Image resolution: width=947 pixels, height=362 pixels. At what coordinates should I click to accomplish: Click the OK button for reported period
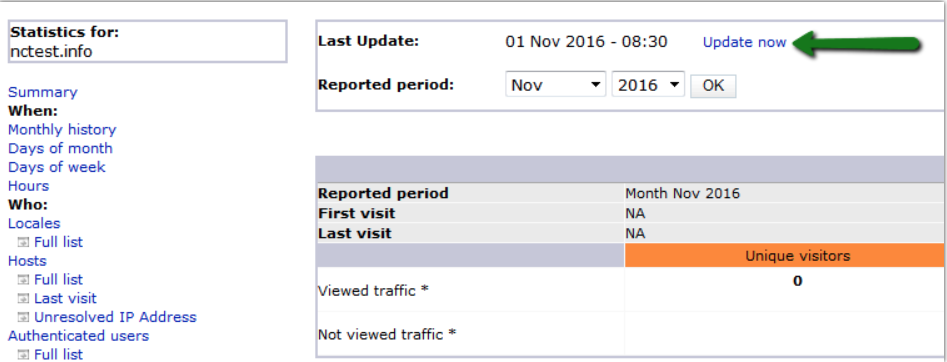tap(713, 85)
